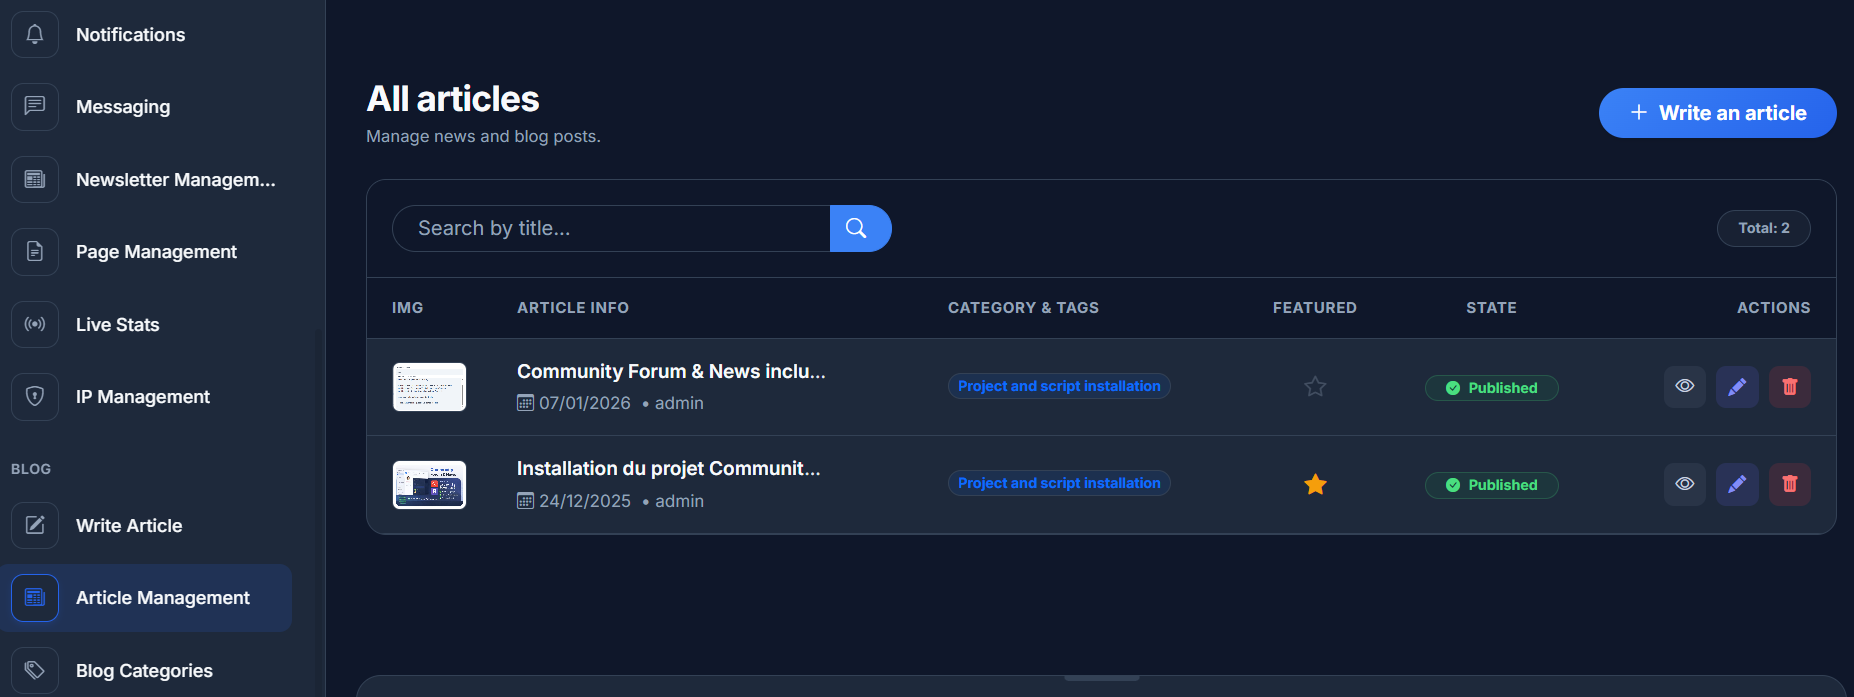Screen dimensions: 1854x697
Task: Edit the Community Forum & News article
Action: pyautogui.click(x=1737, y=387)
